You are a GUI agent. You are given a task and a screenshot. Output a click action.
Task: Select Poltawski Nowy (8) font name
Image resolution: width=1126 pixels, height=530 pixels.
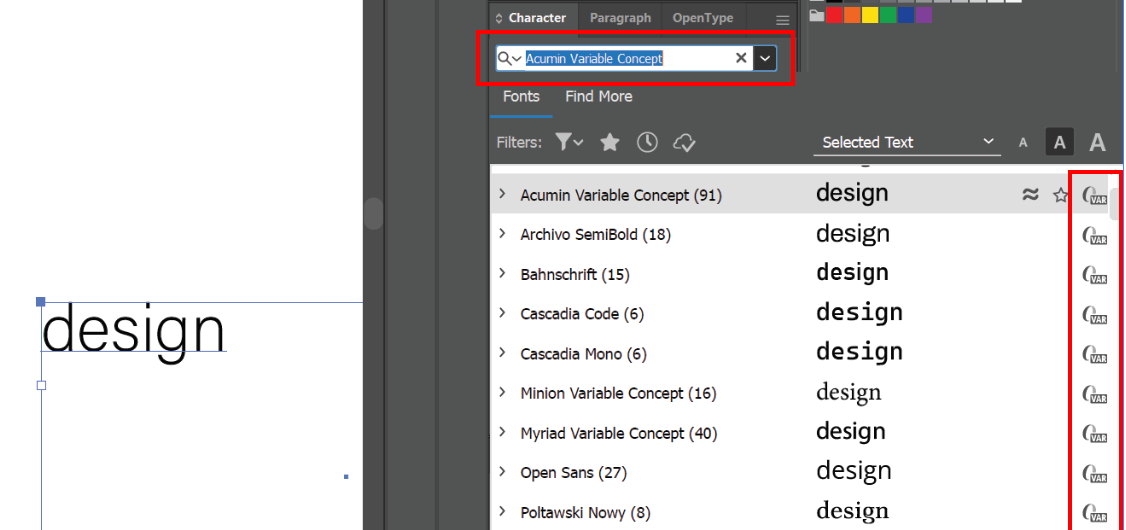586,513
